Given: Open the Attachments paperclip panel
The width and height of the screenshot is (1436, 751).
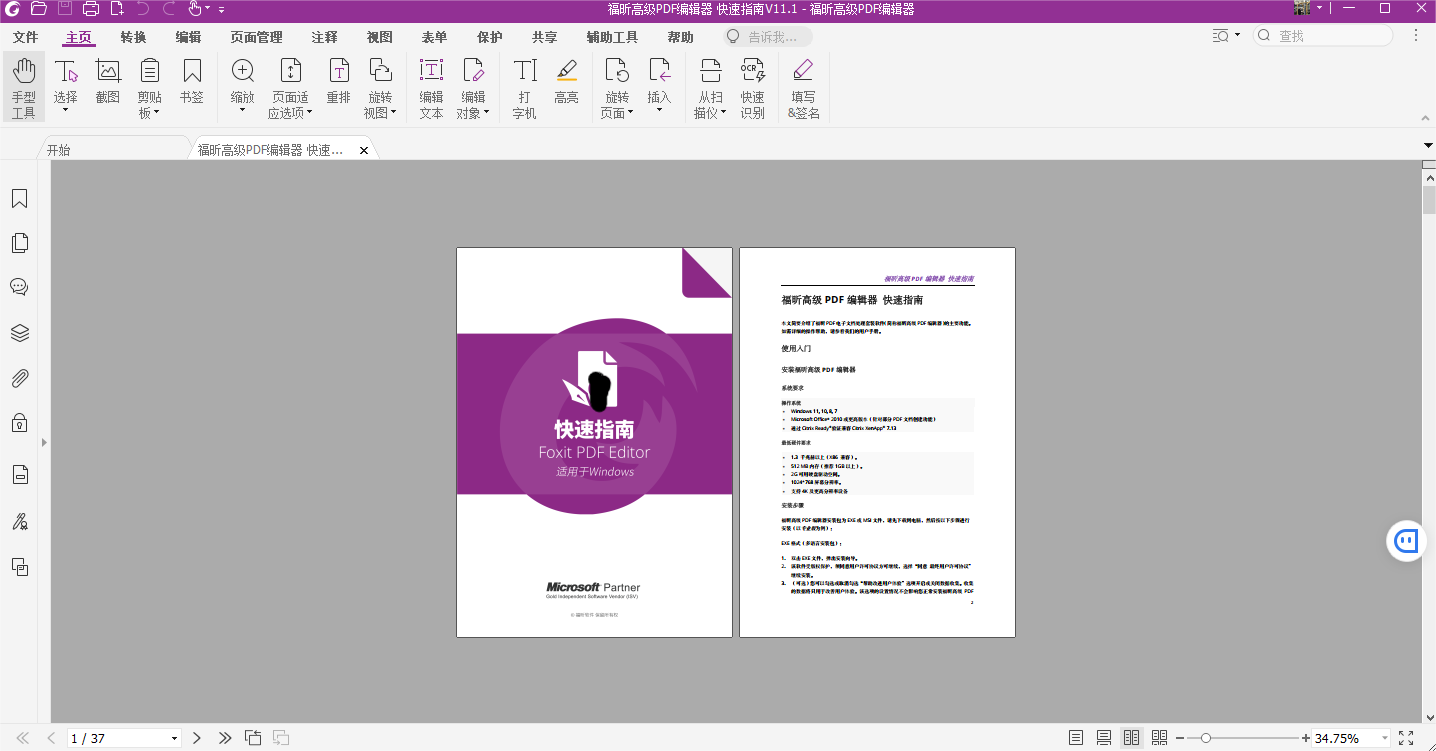Looking at the screenshot, I should click(x=19, y=378).
